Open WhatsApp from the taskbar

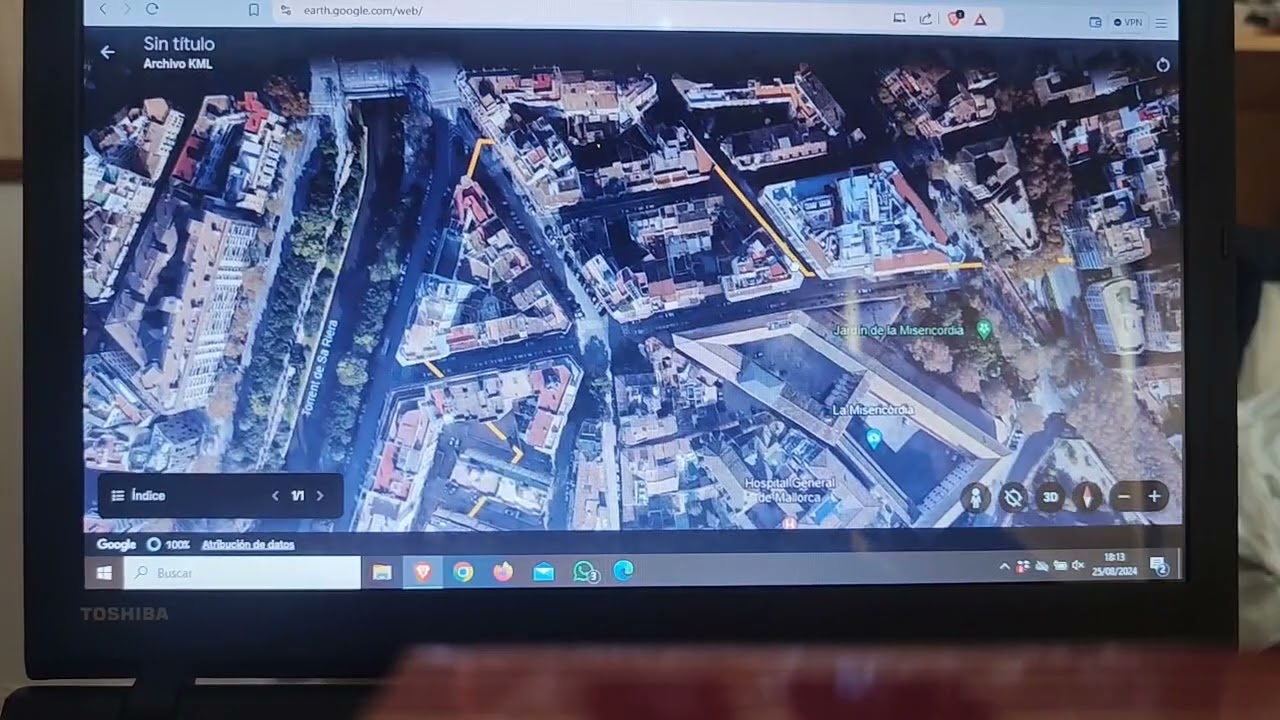[584, 571]
